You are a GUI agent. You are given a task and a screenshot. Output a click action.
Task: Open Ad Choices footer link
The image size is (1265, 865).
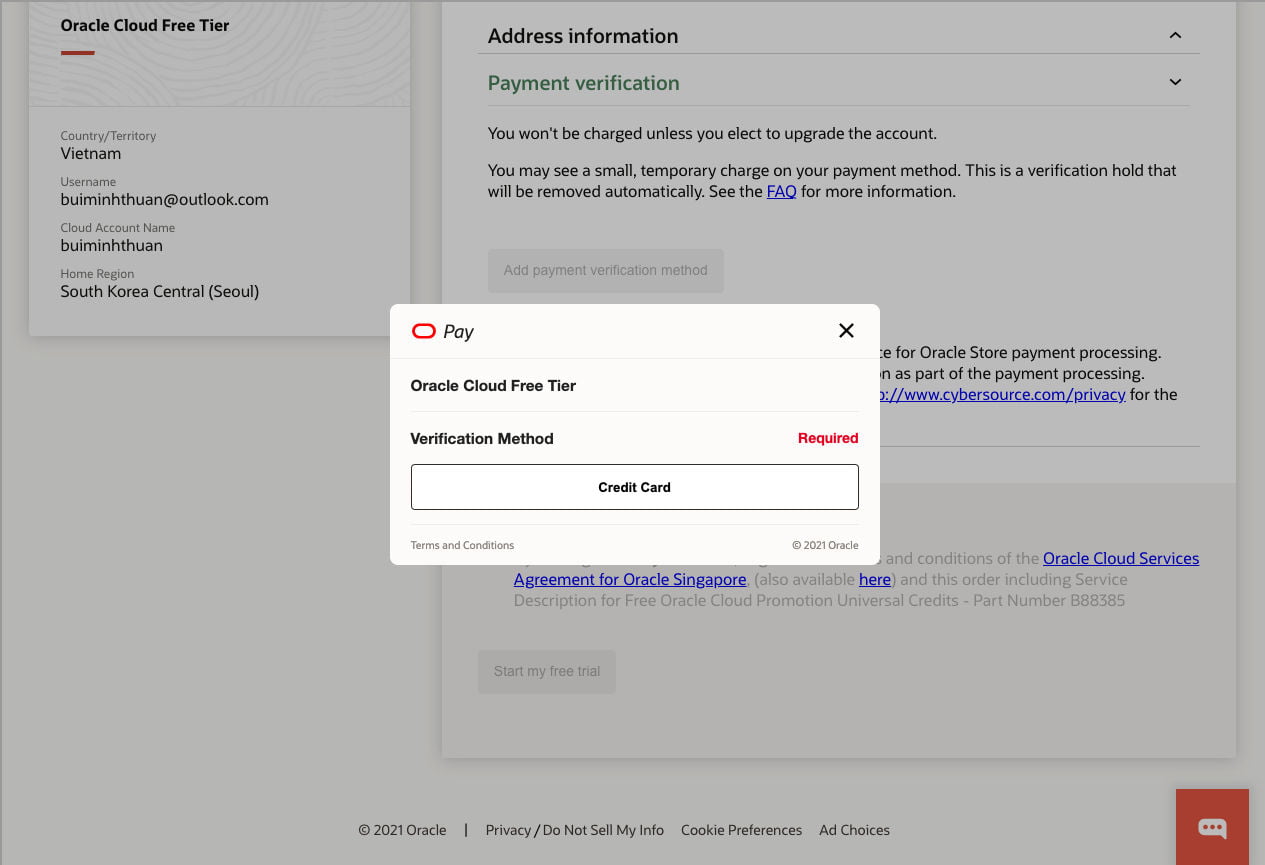854,830
